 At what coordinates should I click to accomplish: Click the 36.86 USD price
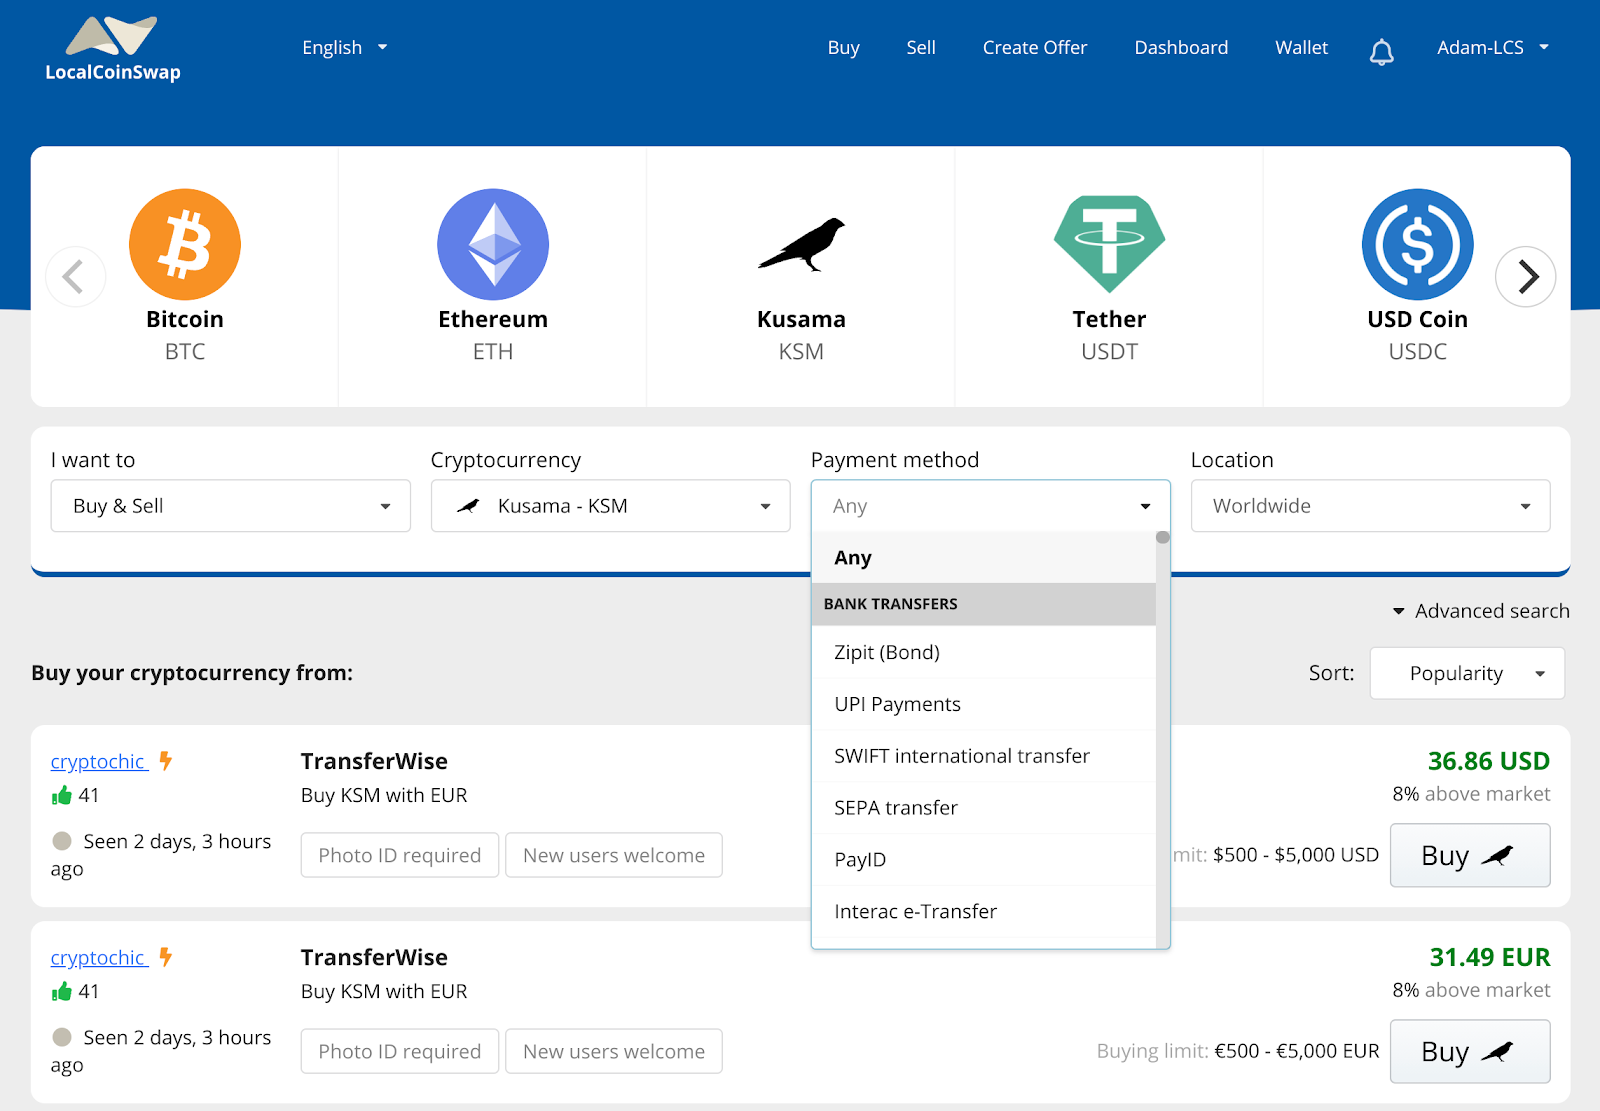point(1488,761)
